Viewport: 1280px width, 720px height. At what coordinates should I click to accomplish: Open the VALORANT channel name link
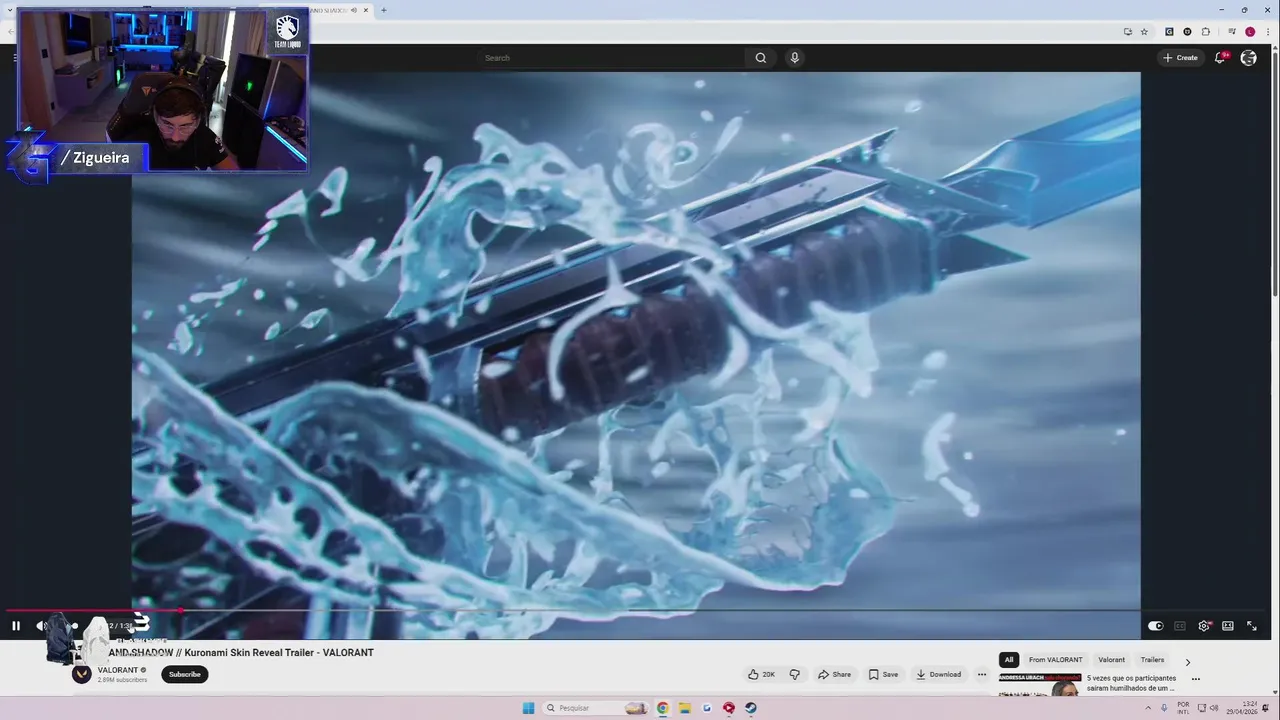tap(118, 670)
